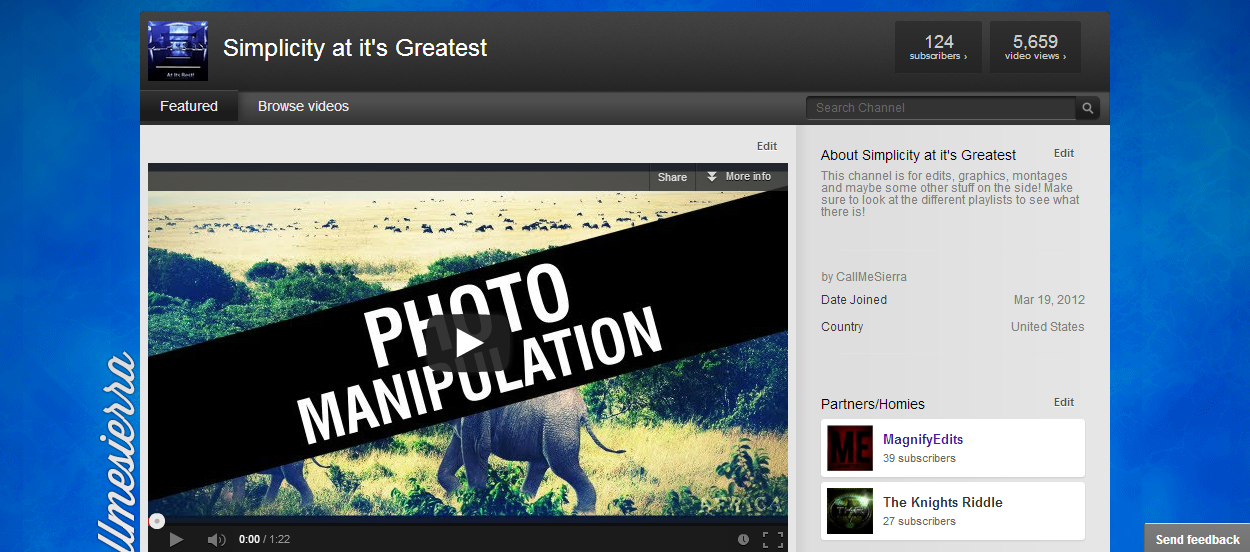Expand More info on the video player
This screenshot has height=552, width=1250.
[x=740, y=177]
